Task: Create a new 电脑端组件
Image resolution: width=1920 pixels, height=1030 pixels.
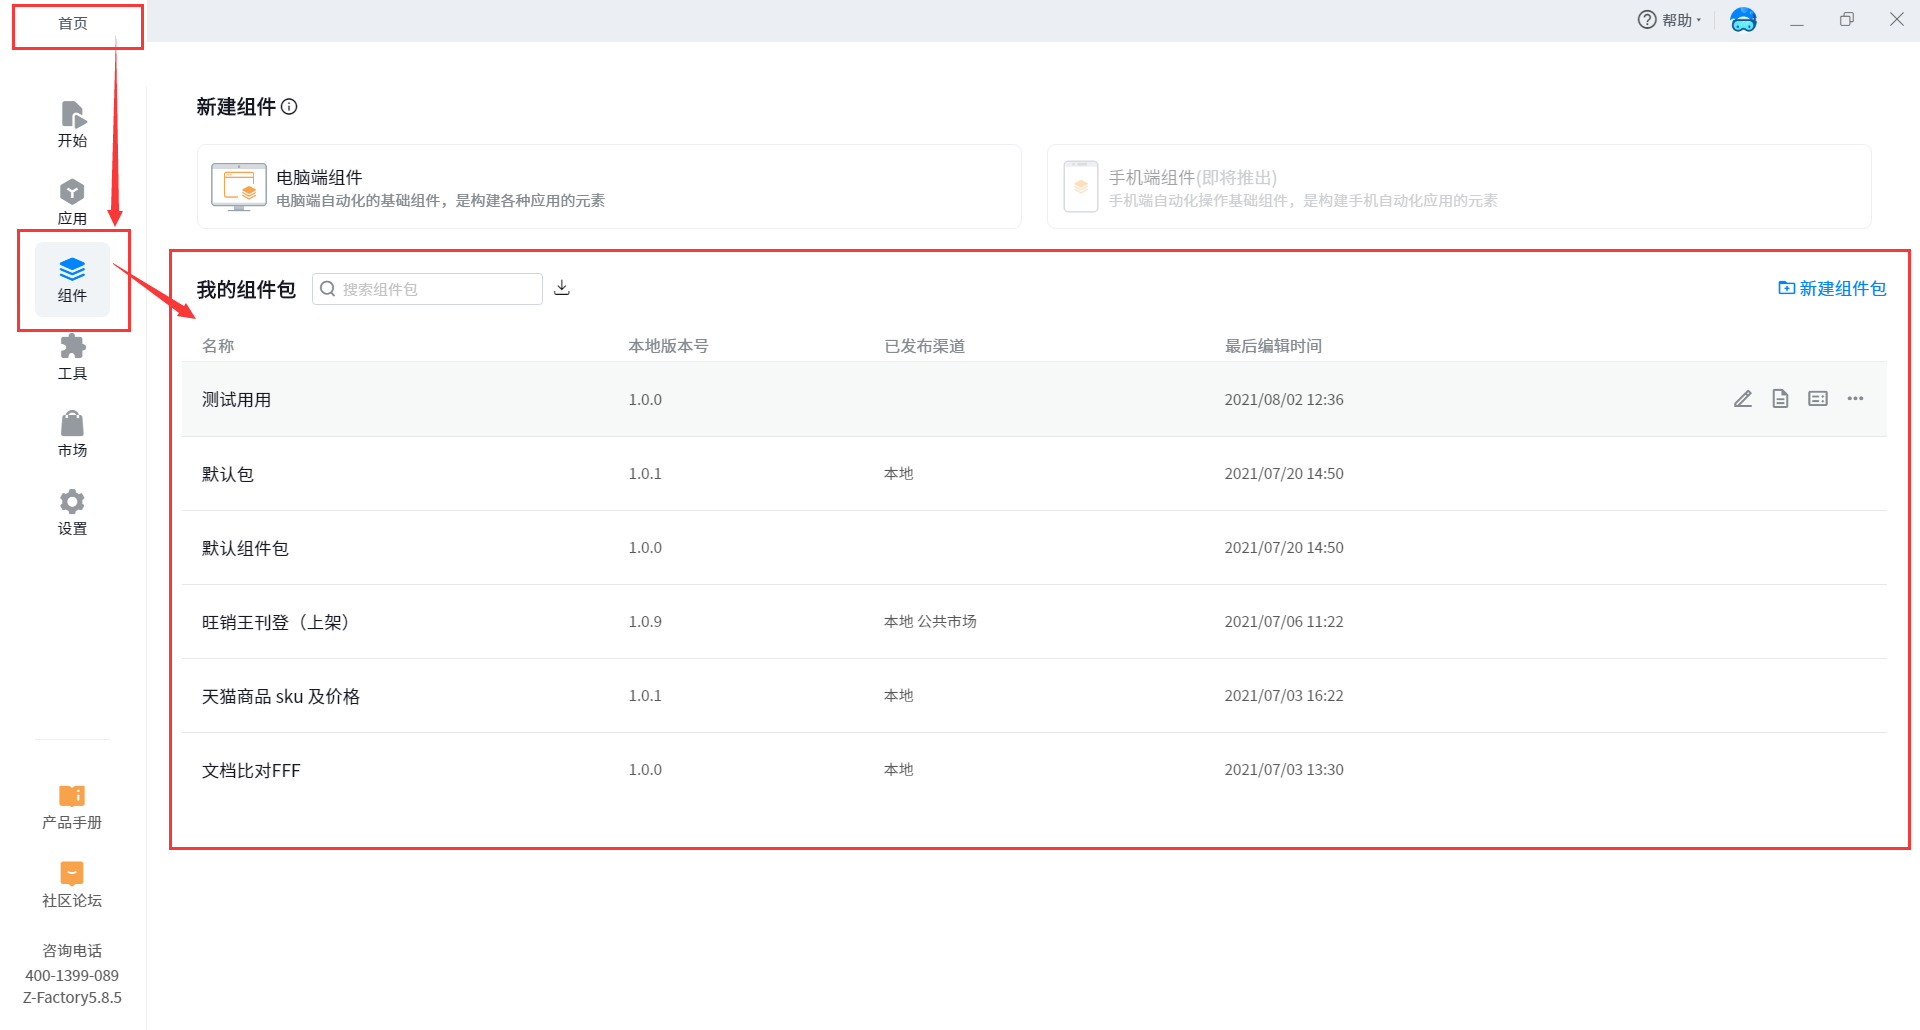Action: [609, 187]
